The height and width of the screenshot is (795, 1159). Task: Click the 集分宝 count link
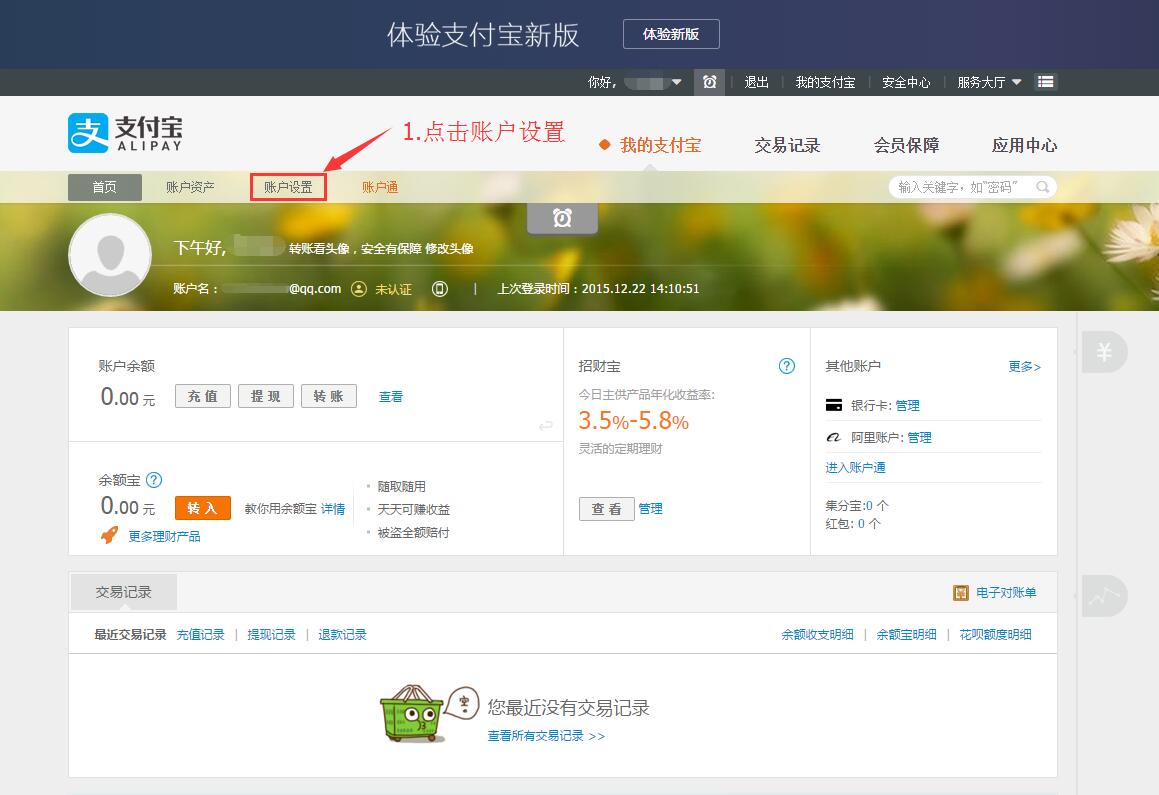click(x=869, y=505)
